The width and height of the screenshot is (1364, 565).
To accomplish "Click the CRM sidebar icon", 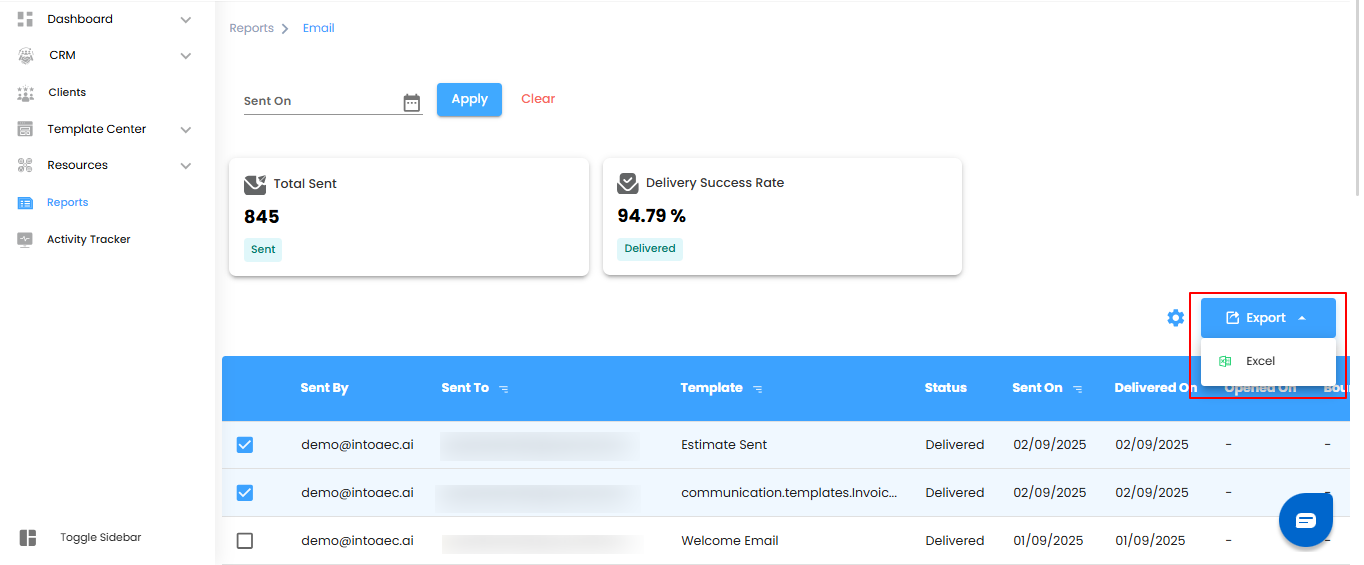I will pos(26,56).
